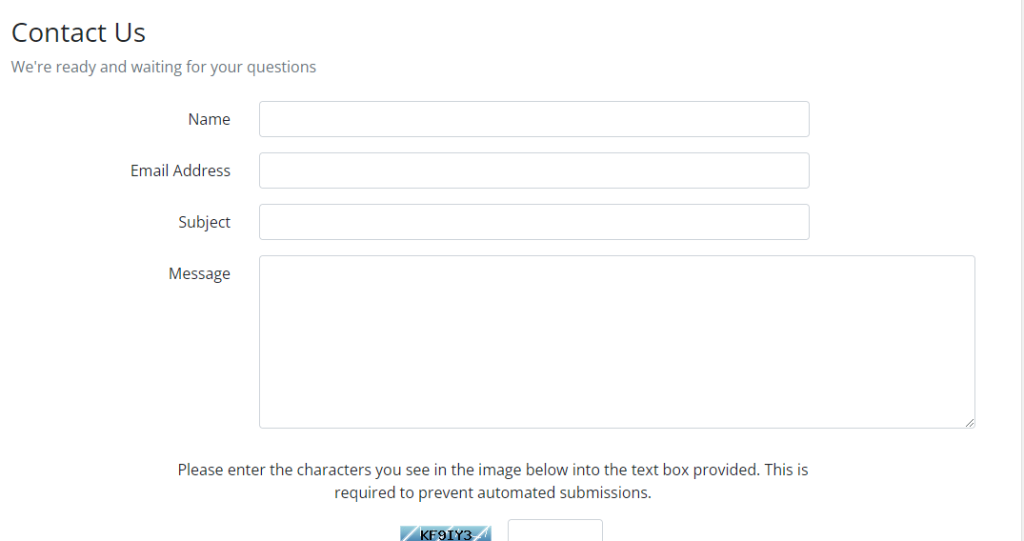1024x541 pixels.
Task: Click the Email Address label text
Action: pos(180,171)
